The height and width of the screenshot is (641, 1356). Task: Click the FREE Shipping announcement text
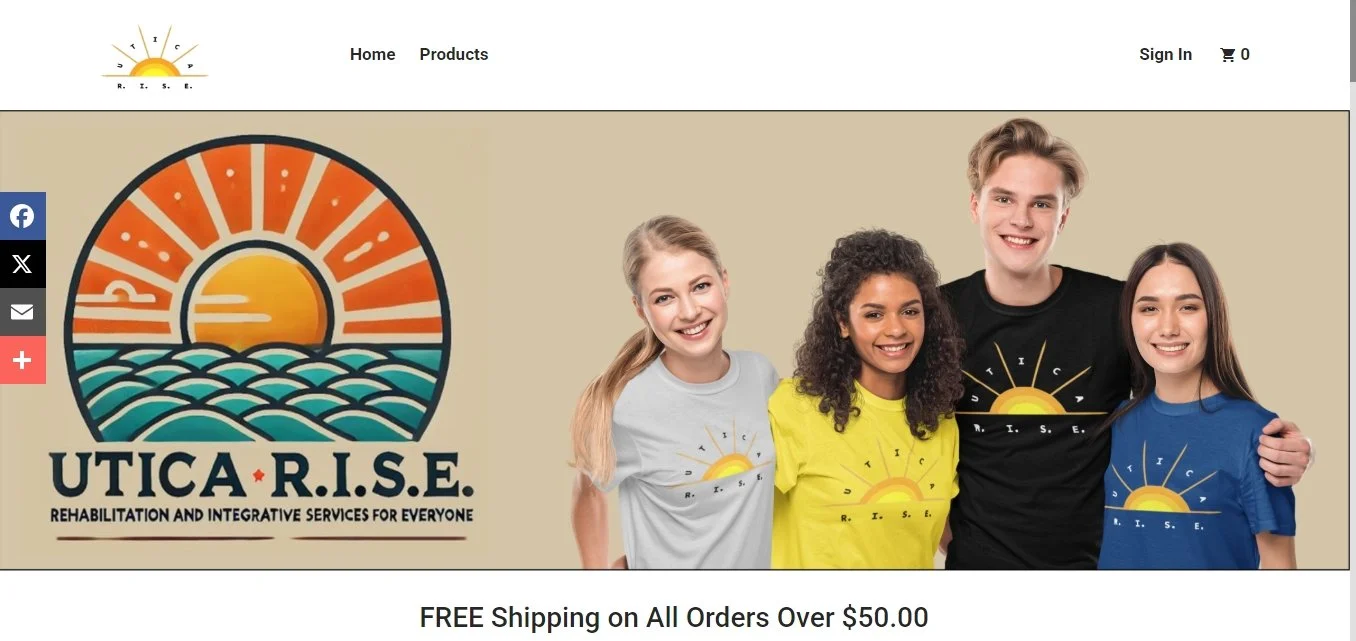pos(674,617)
